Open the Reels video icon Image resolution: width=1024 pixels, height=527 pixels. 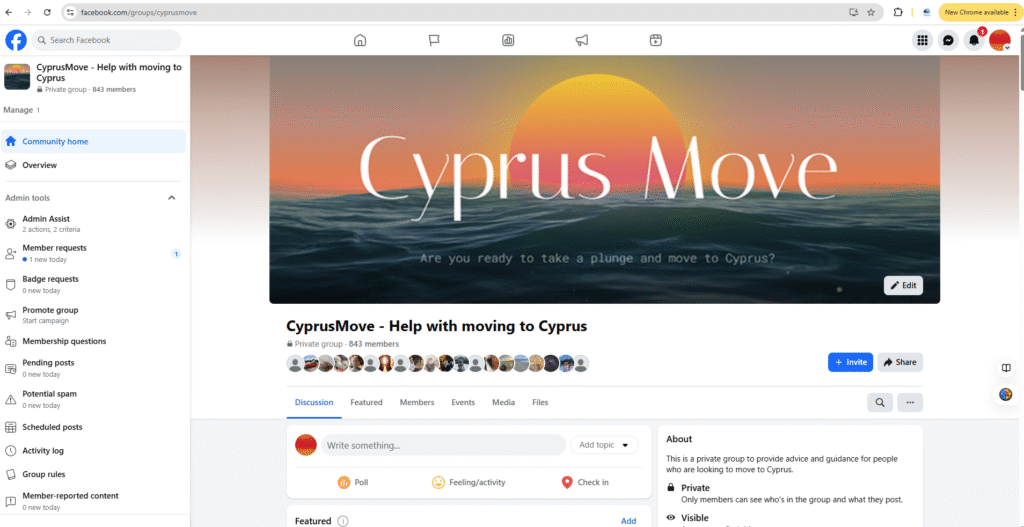coord(656,40)
